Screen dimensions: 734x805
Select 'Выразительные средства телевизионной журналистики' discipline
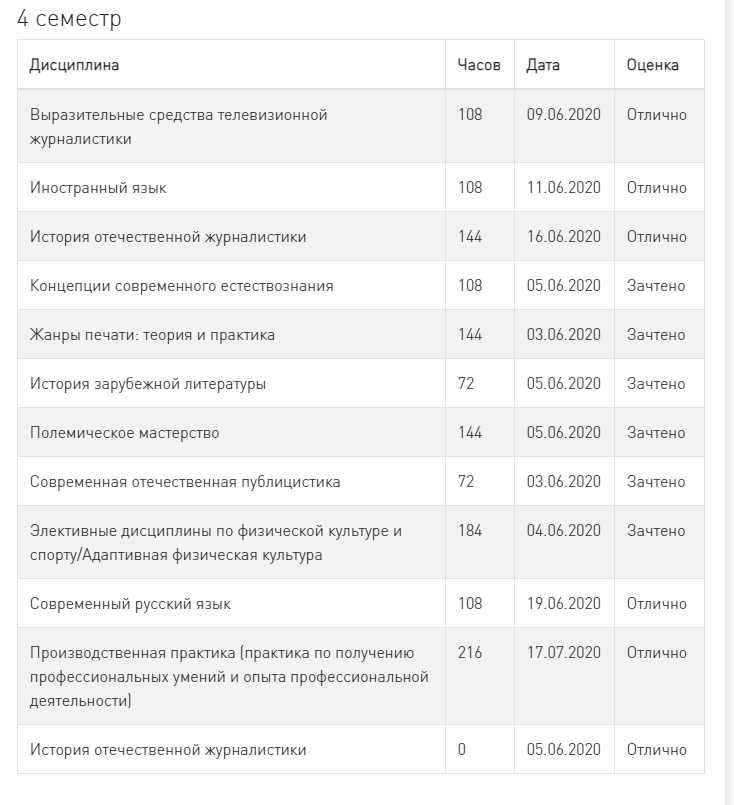pos(179,127)
